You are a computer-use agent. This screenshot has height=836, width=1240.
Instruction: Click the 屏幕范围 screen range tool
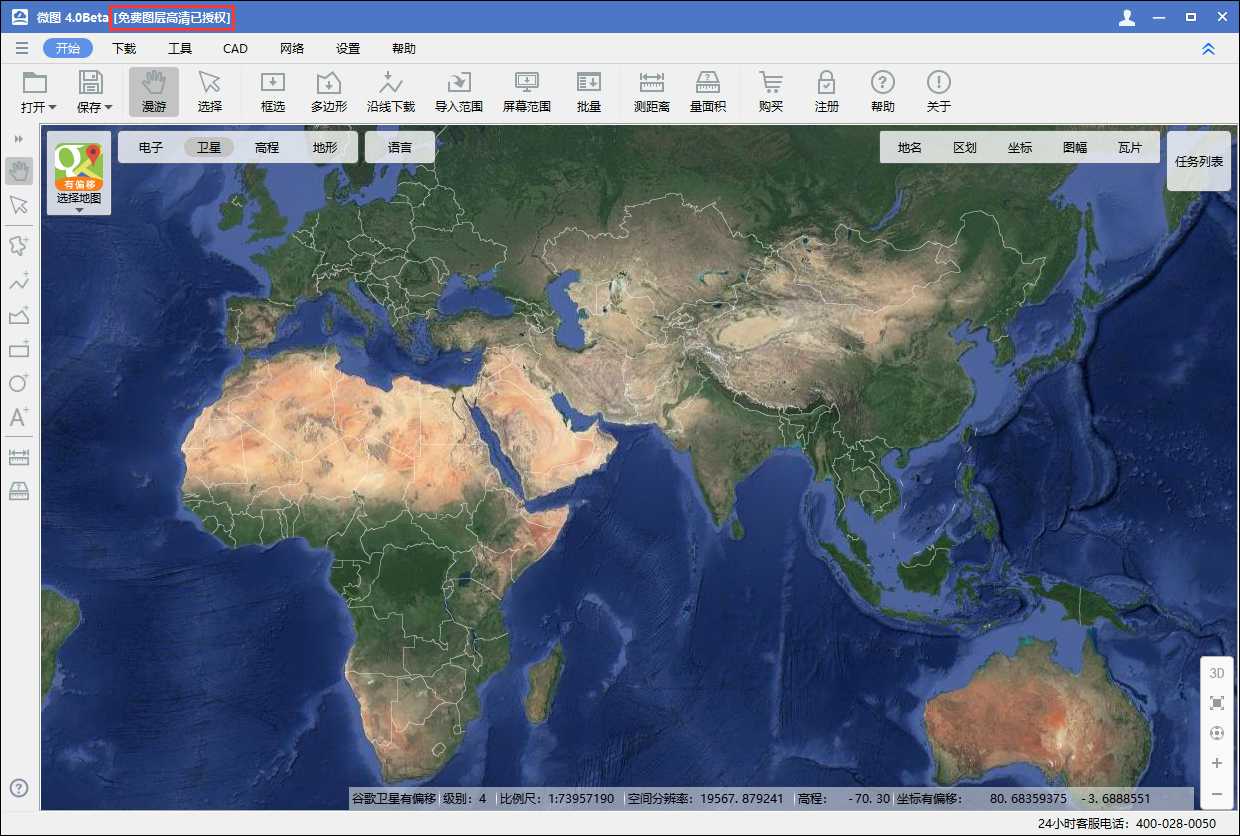pyautogui.click(x=527, y=91)
